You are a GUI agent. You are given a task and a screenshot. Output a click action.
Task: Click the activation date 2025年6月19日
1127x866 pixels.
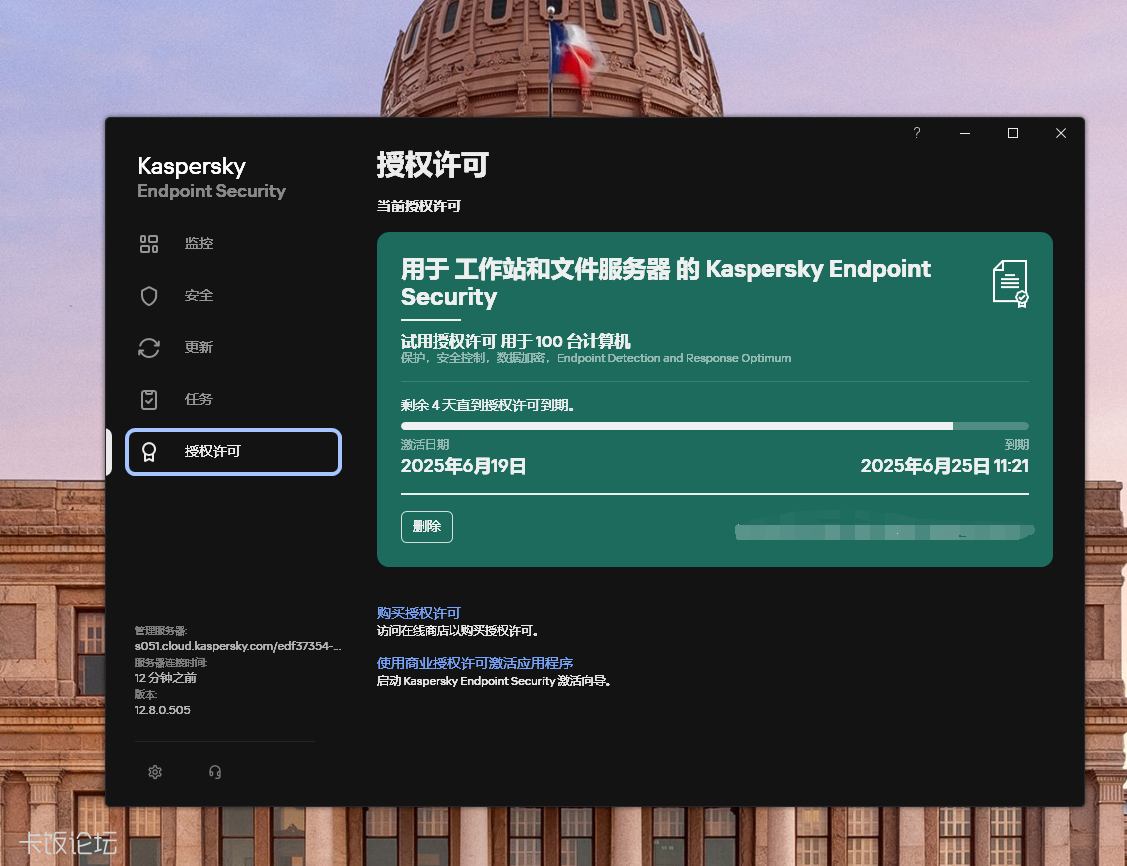click(463, 466)
